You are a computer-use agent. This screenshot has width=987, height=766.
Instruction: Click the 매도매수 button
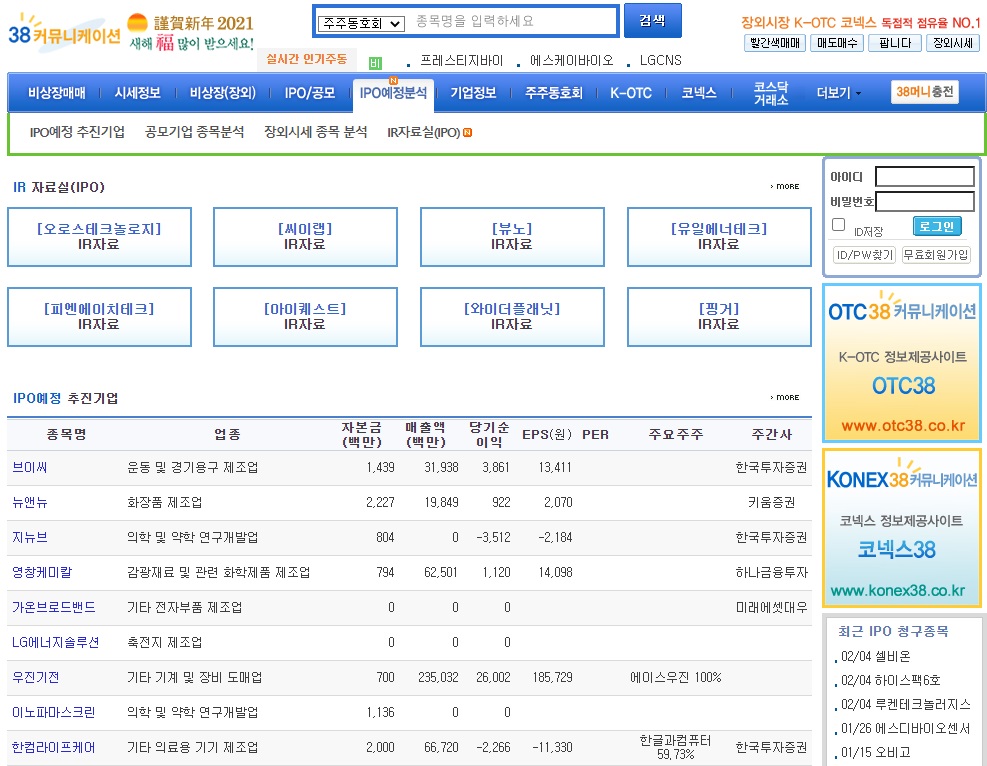click(837, 43)
